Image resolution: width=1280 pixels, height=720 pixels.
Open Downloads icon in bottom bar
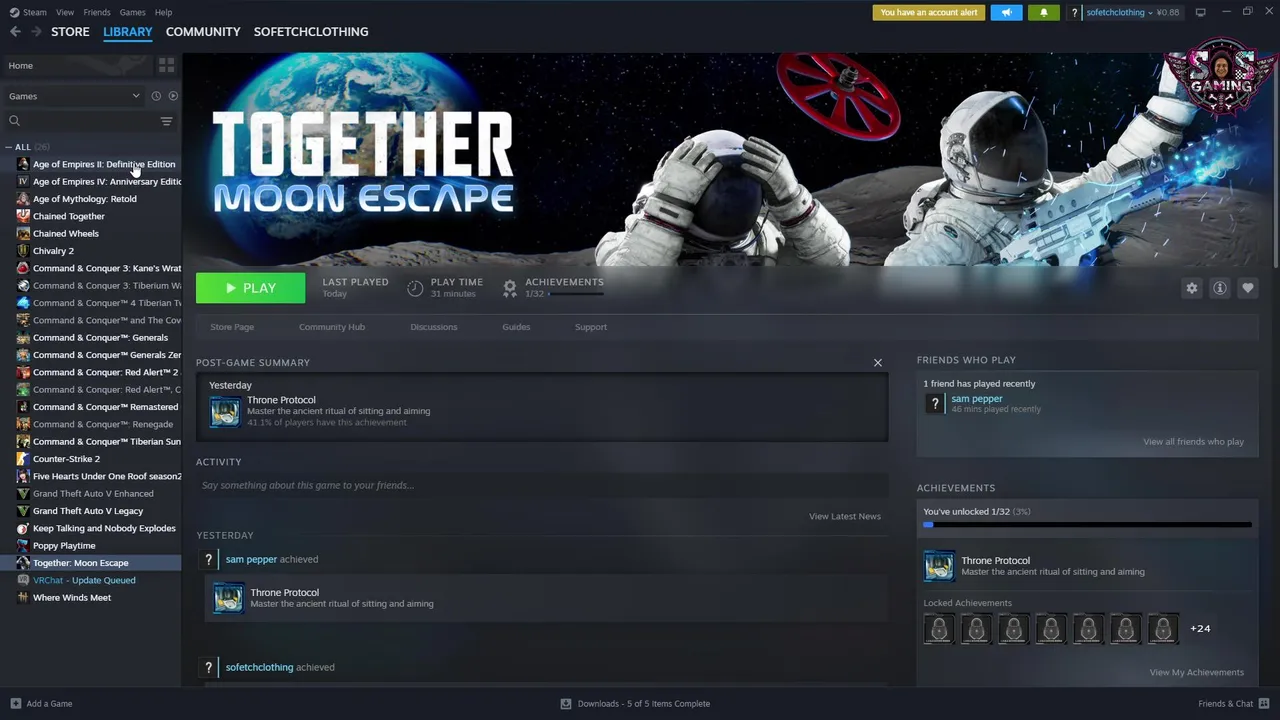coord(566,704)
